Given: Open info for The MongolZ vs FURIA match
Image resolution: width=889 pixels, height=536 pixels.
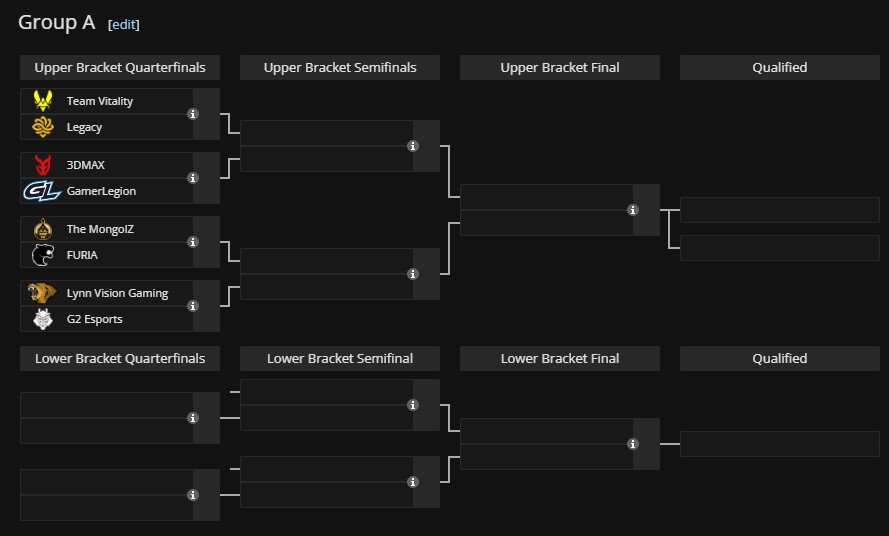Looking at the screenshot, I should 193,242.
